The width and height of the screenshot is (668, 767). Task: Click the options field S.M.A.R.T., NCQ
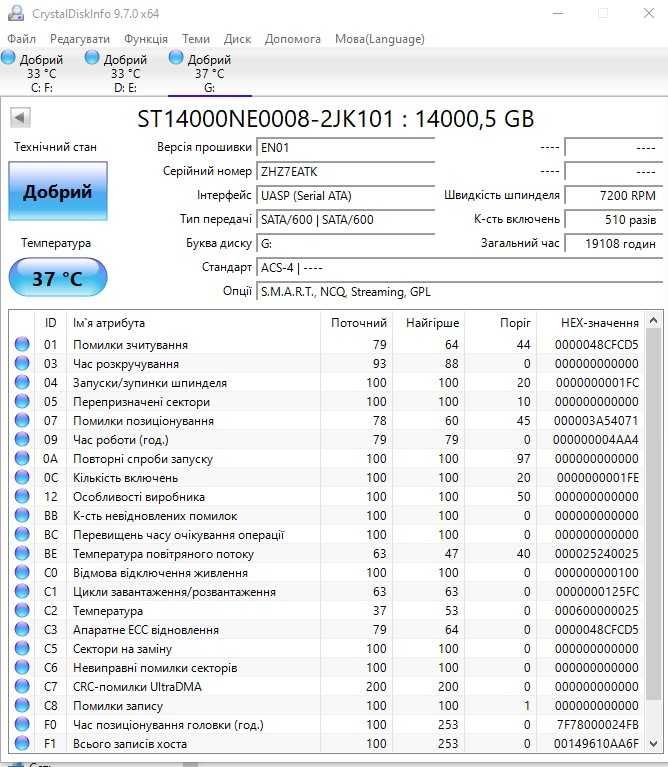pyautogui.click(x=459, y=292)
